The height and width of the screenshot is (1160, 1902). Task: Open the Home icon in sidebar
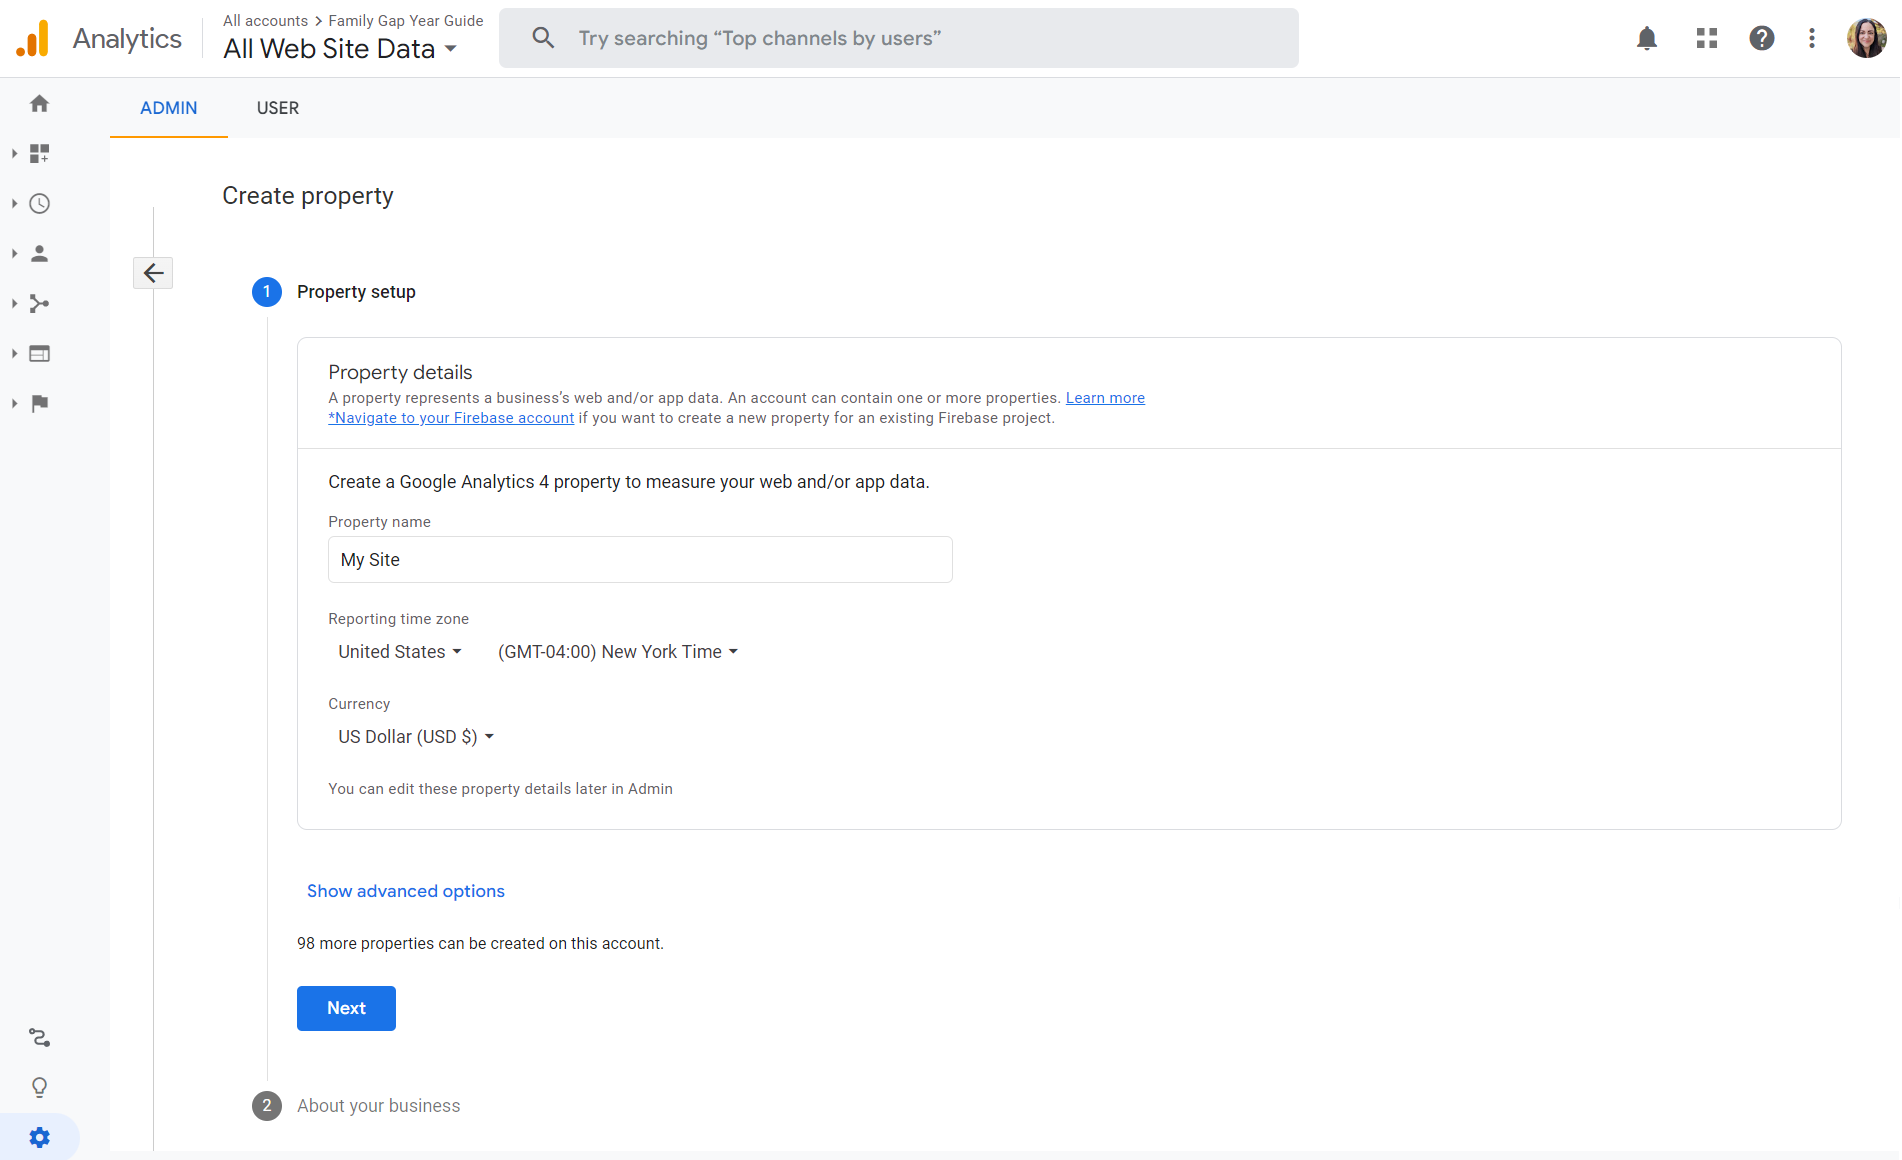tap(40, 104)
